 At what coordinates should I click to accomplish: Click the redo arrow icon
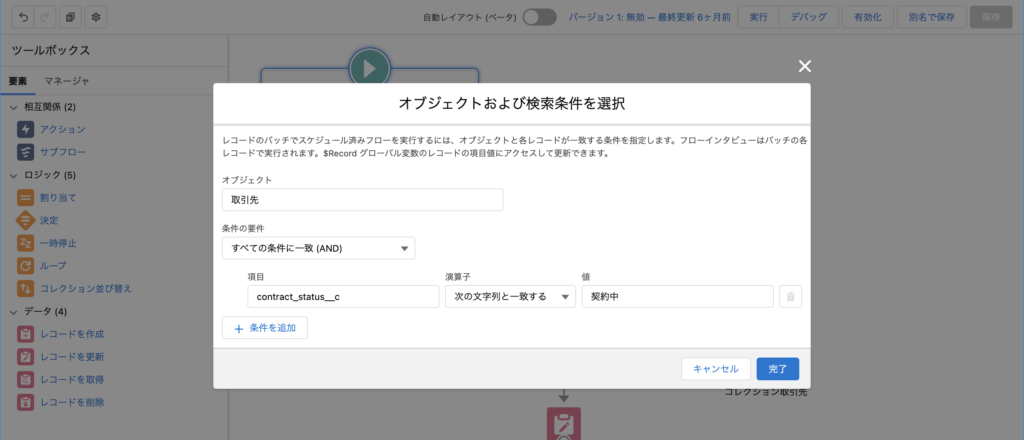[x=42, y=18]
